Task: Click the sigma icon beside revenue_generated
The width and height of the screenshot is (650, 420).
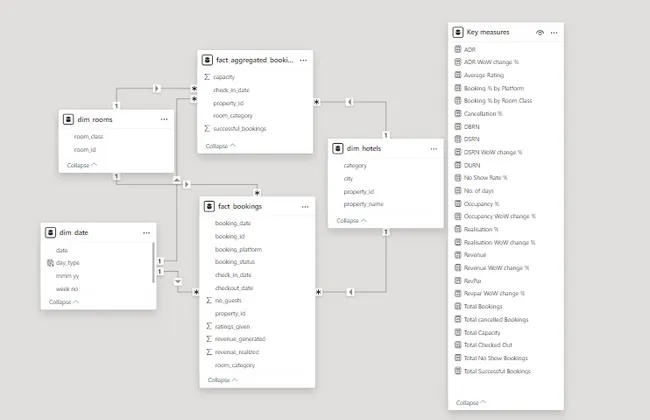Action: coord(207,339)
